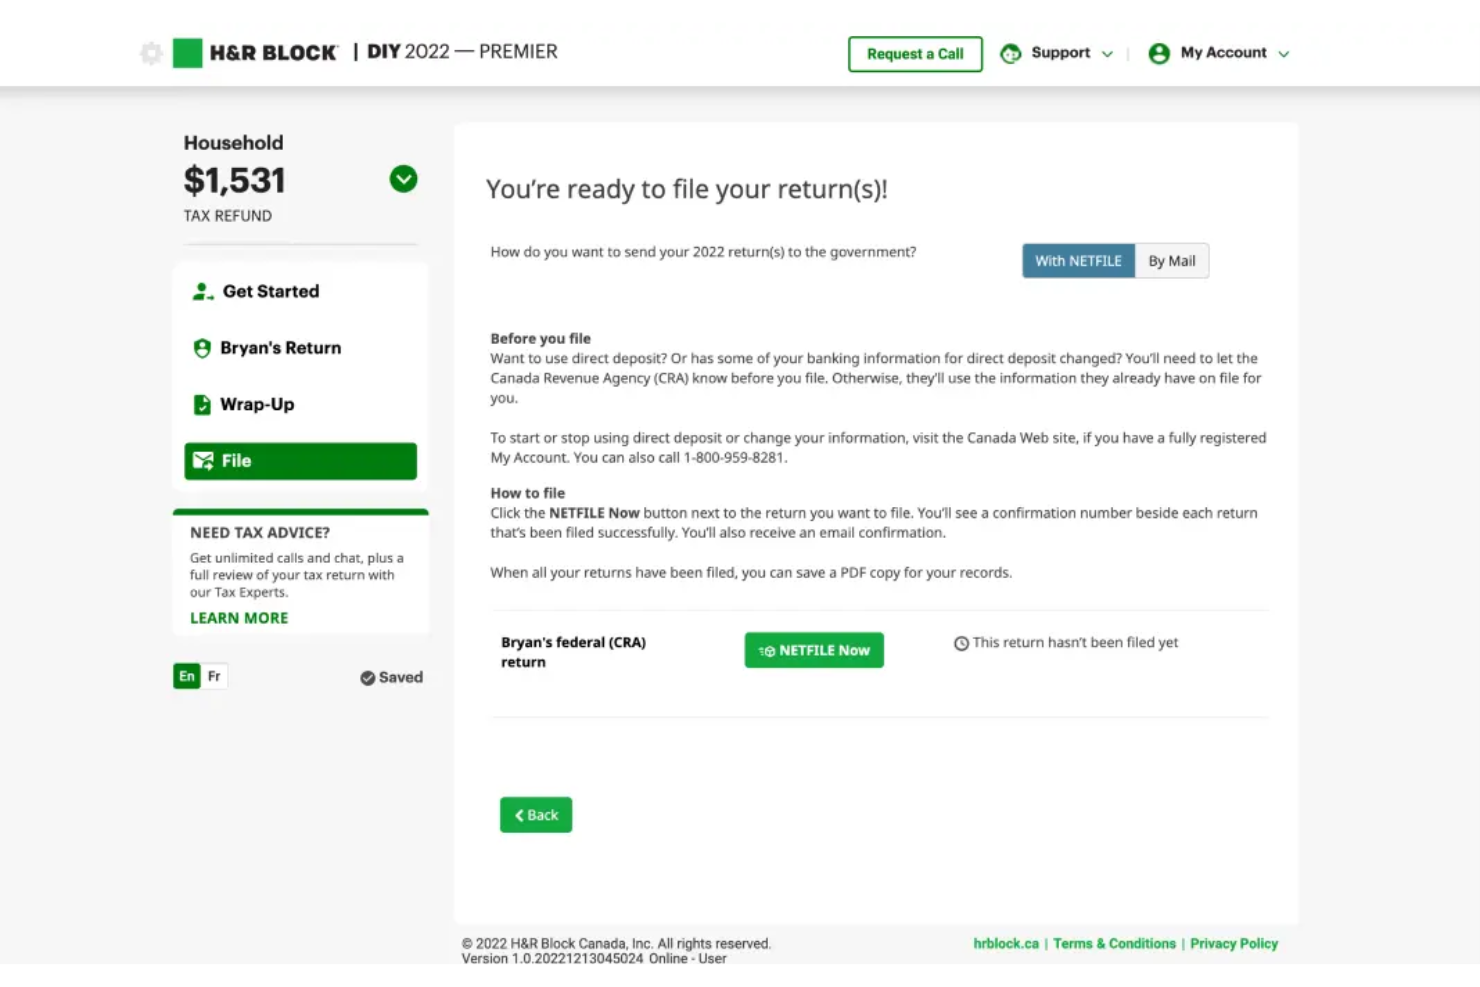Switch filing method to By Mail
Viewport: 1480px width, 987px height.
pos(1171,260)
